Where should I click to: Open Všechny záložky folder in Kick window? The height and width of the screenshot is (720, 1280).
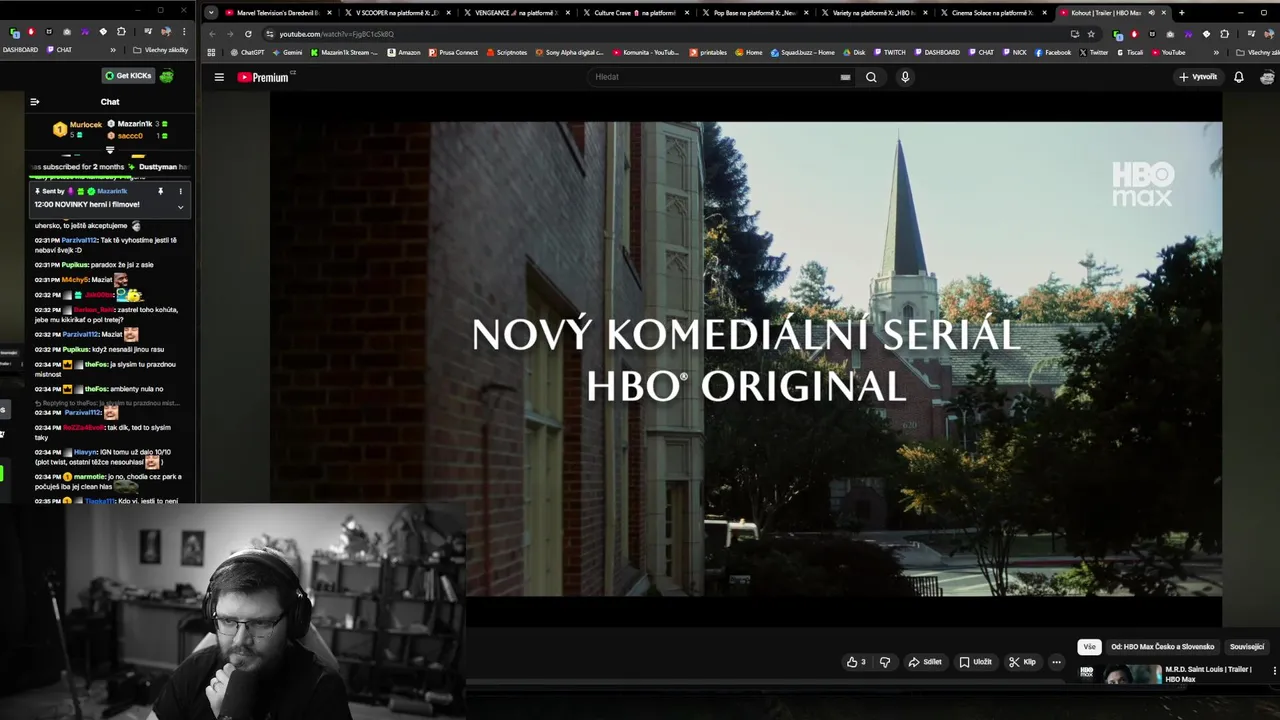[x=160, y=50]
